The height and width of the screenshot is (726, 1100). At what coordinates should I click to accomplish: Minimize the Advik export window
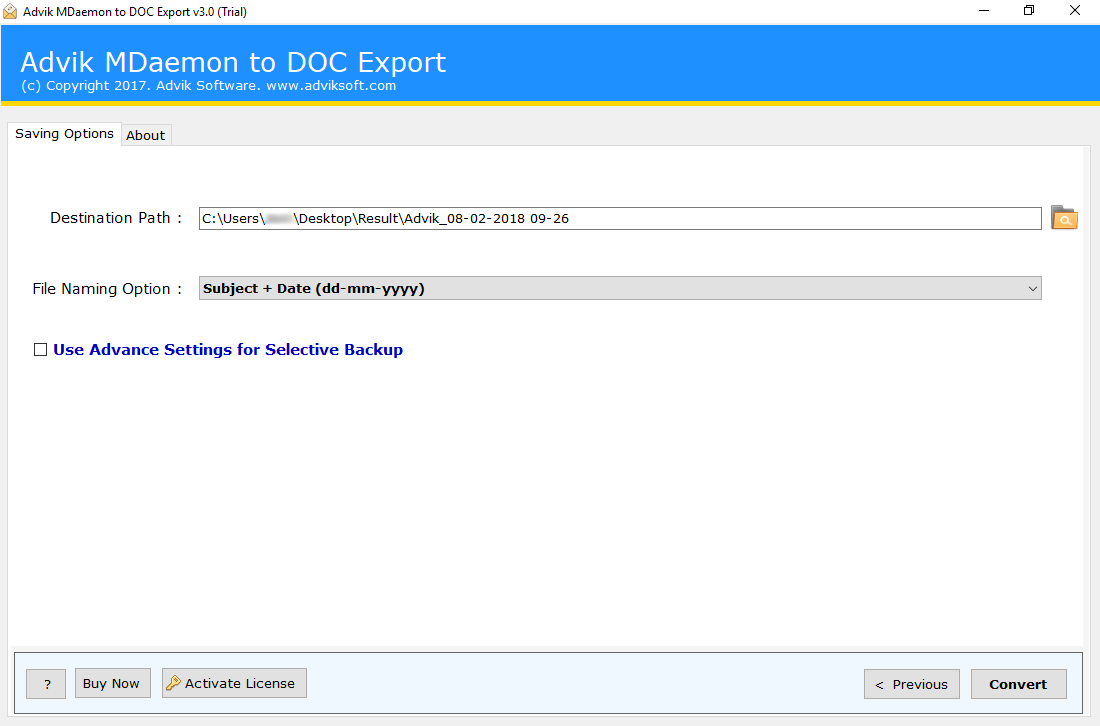click(x=984, y=11)
